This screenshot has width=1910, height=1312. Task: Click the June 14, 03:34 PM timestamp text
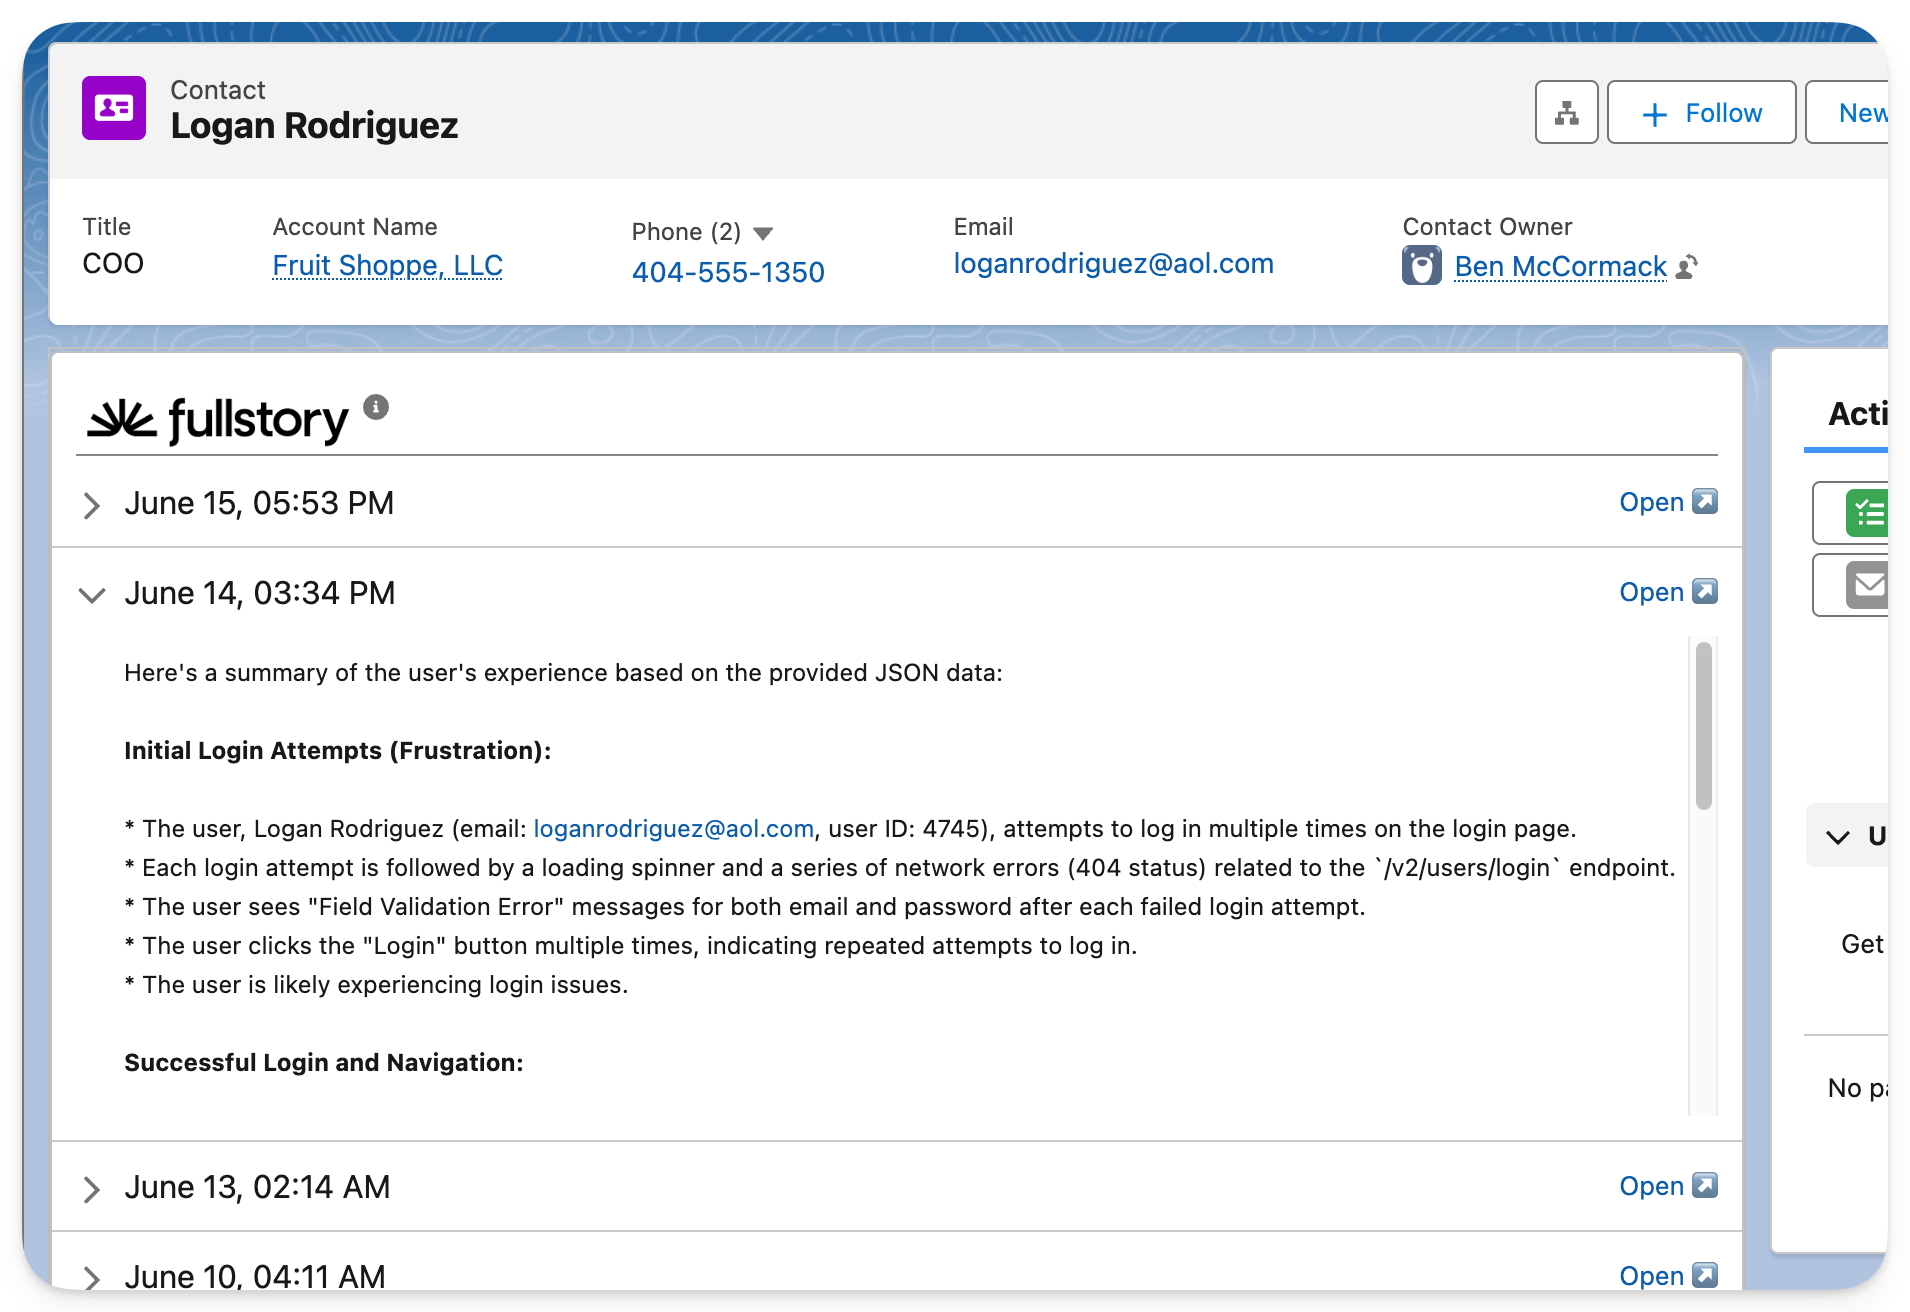pyautogui.click(x=260, y=593)
